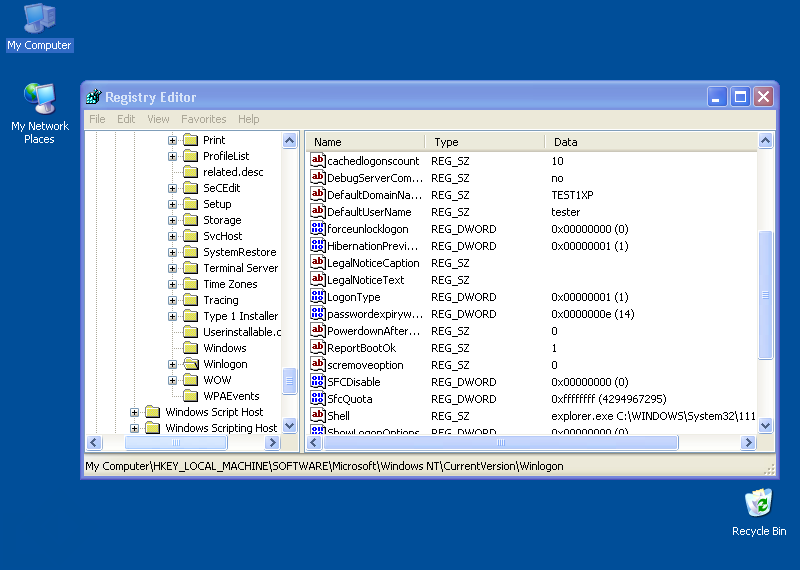Expand the Windows Script Host key
Screen dimensions: 800x570
tap(134, 412)
